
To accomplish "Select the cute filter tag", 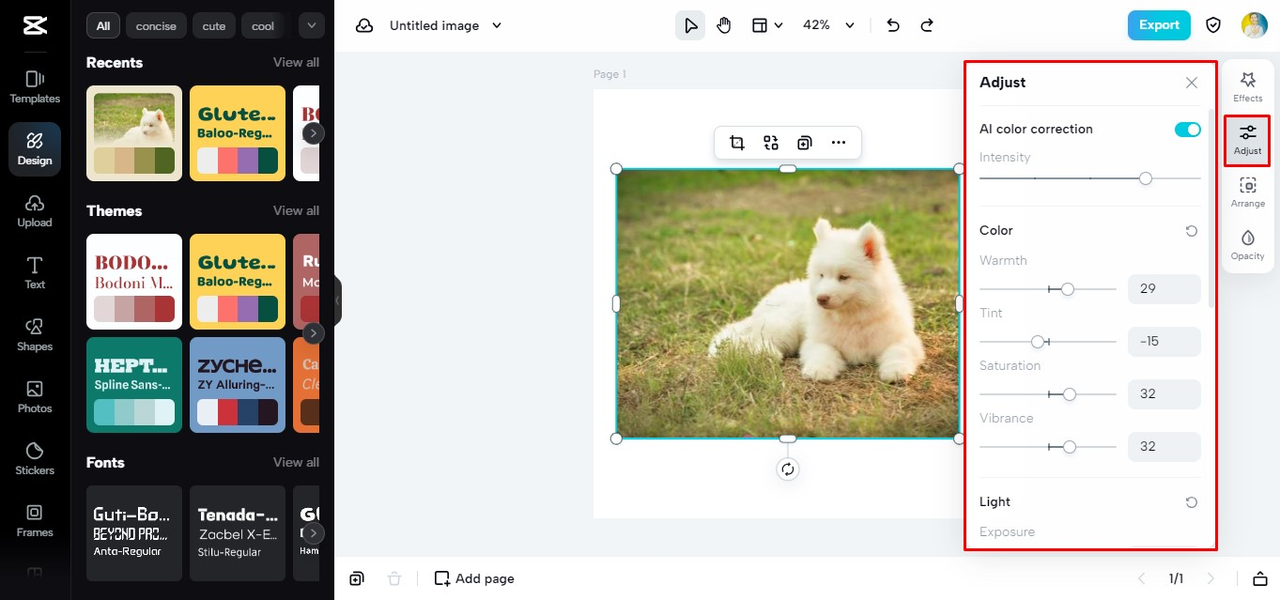I will pyautogui.click(x=214, y=26).
